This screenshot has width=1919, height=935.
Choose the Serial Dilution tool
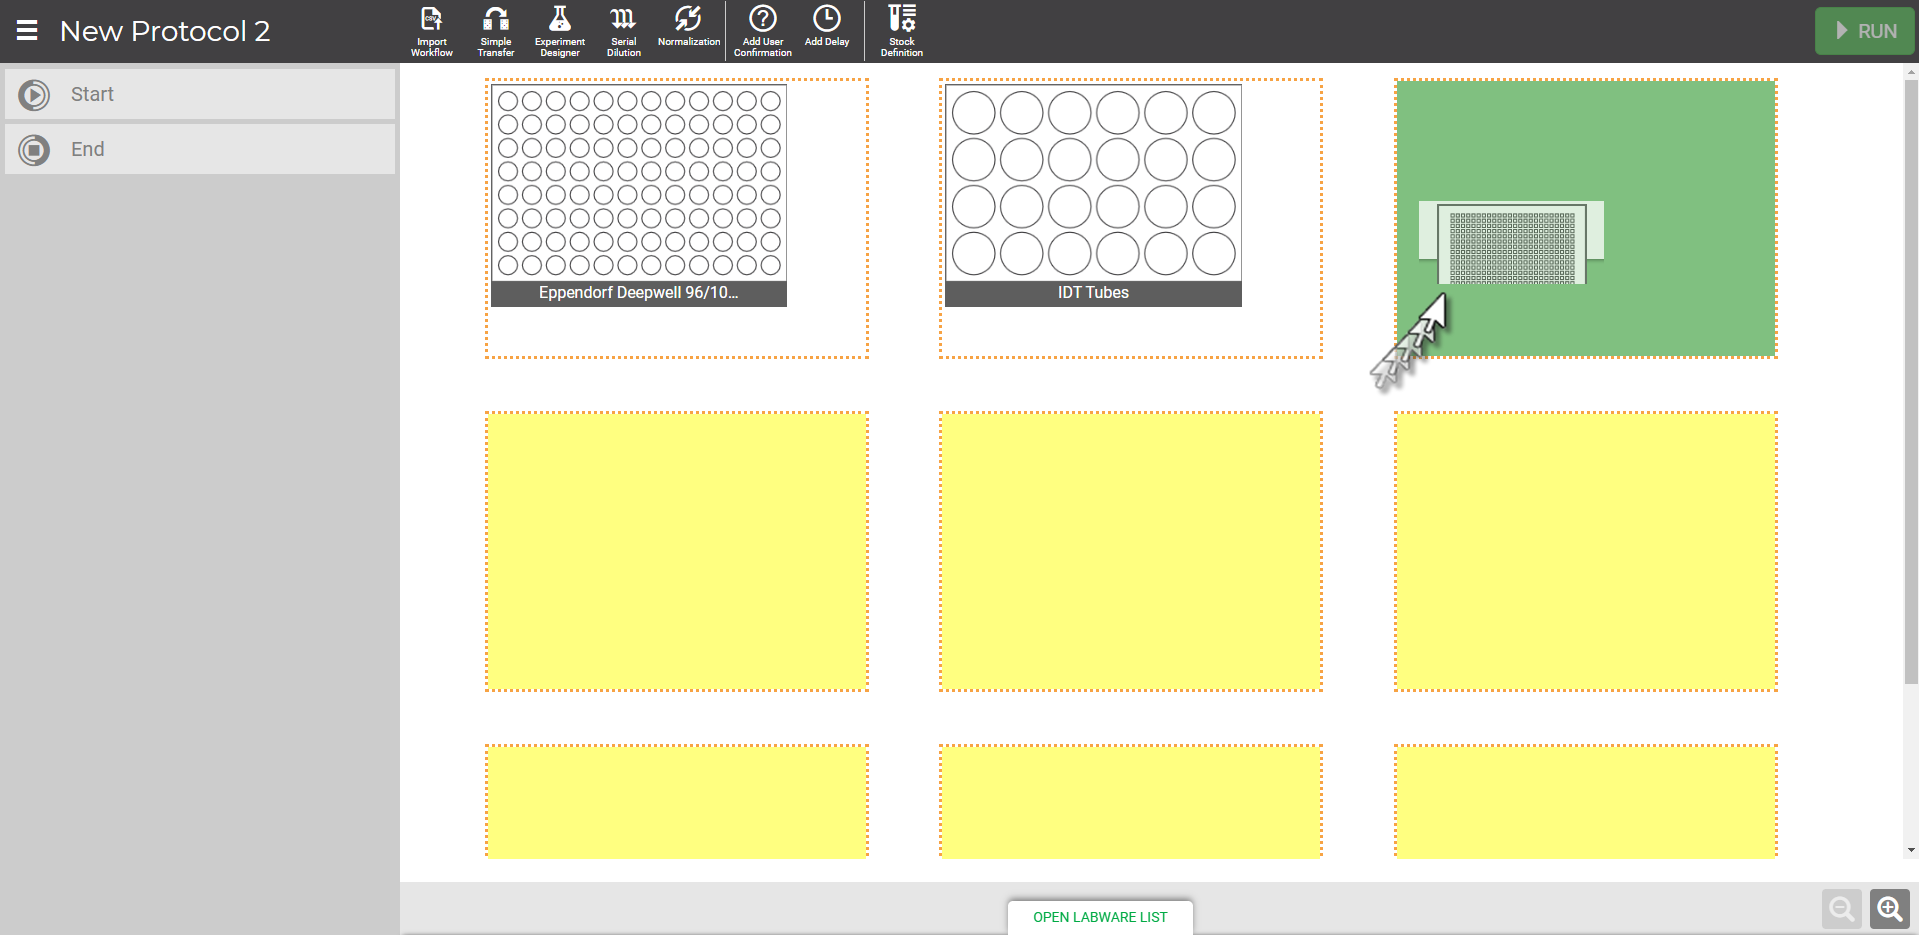click(623, 31)
